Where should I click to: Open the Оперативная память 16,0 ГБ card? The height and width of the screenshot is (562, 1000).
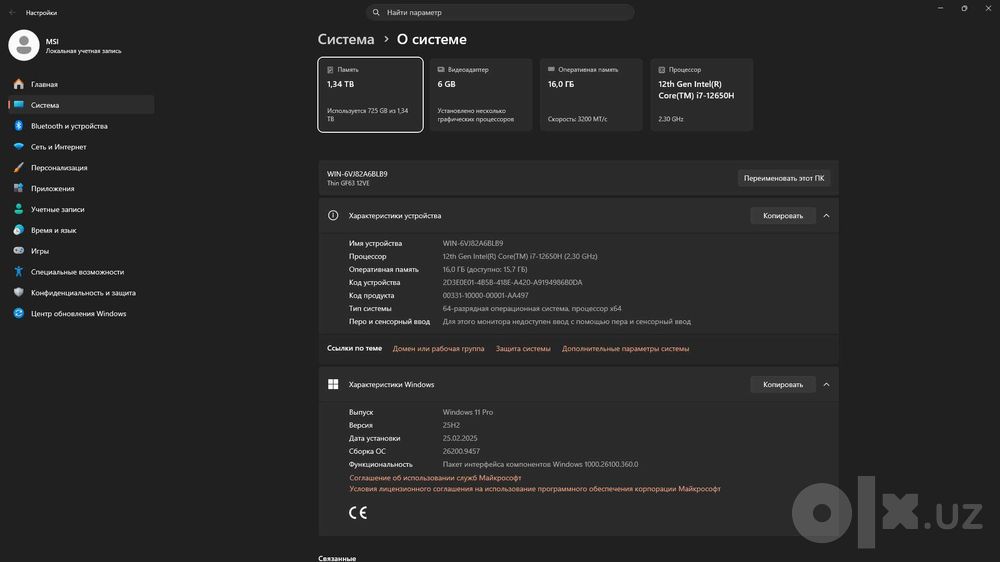tap(591, 95)
